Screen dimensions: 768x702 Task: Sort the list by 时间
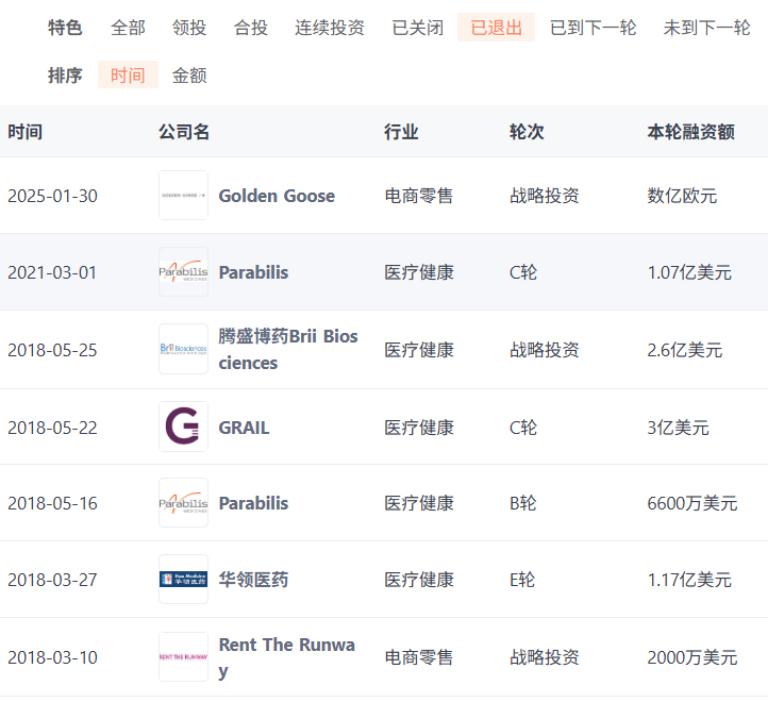point(128,75)
